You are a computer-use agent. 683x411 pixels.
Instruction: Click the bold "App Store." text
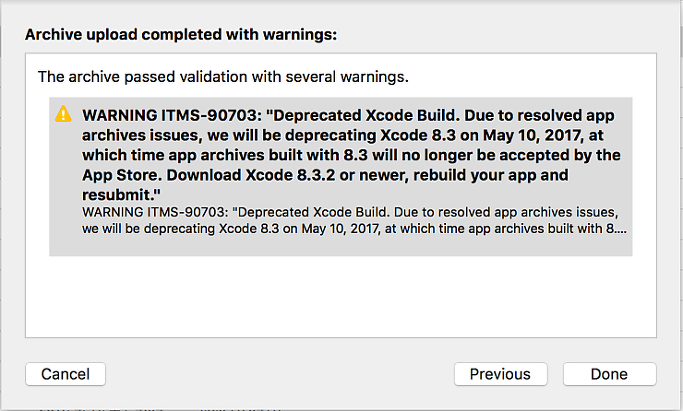(122, 175)
